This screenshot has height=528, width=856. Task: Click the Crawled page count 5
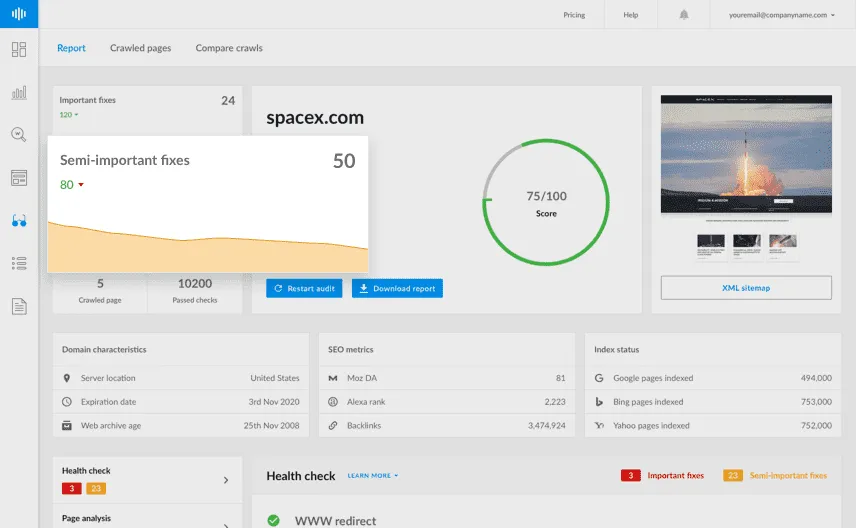pyautogui.click(x=100, y=283)
